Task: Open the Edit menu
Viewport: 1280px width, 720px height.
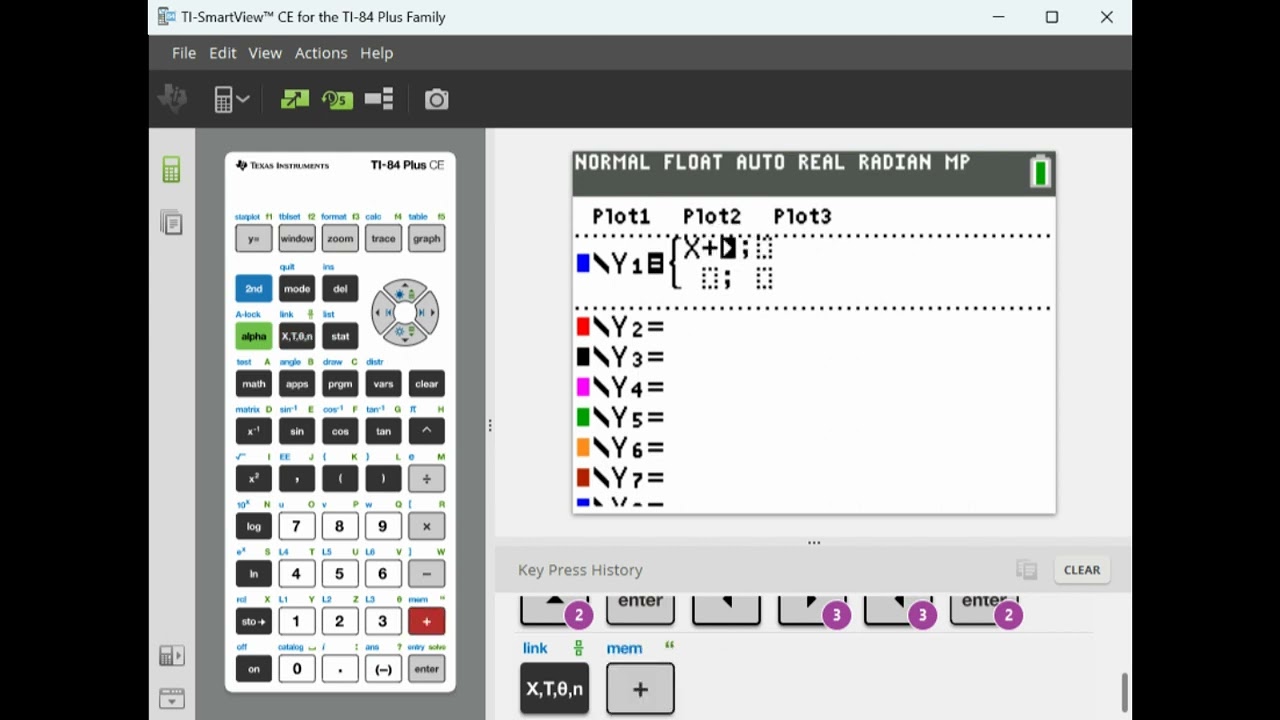Action: pos(222,53)
